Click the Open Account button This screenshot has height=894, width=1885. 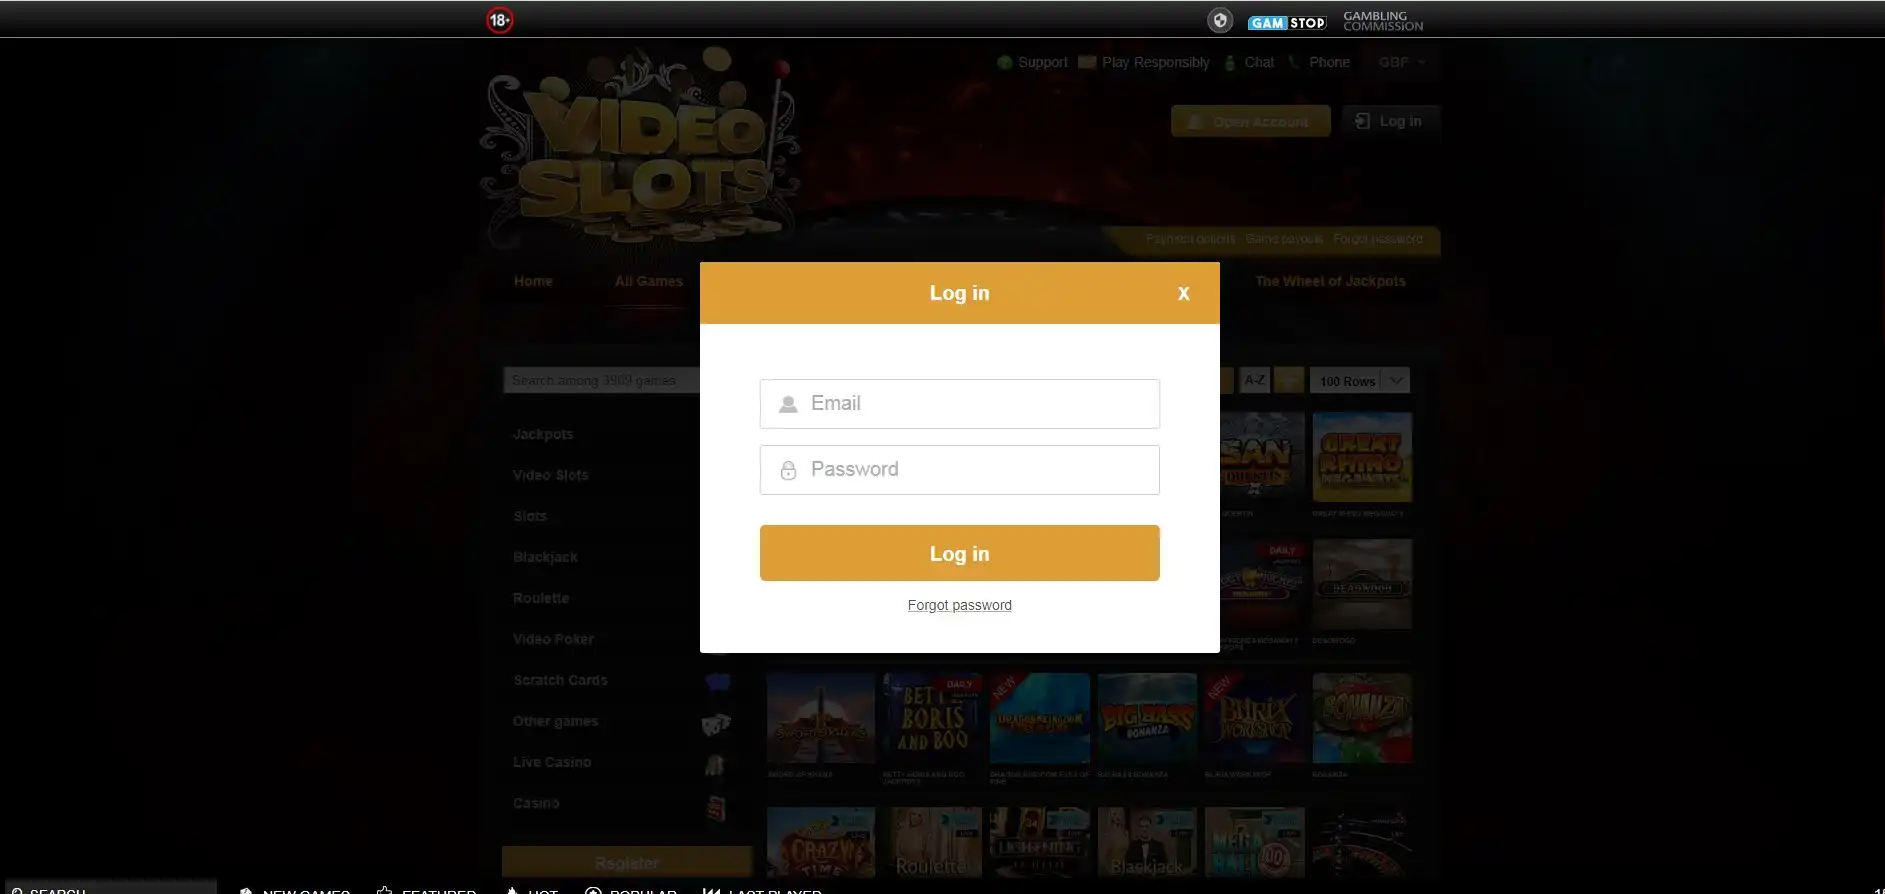[1250, 121]
